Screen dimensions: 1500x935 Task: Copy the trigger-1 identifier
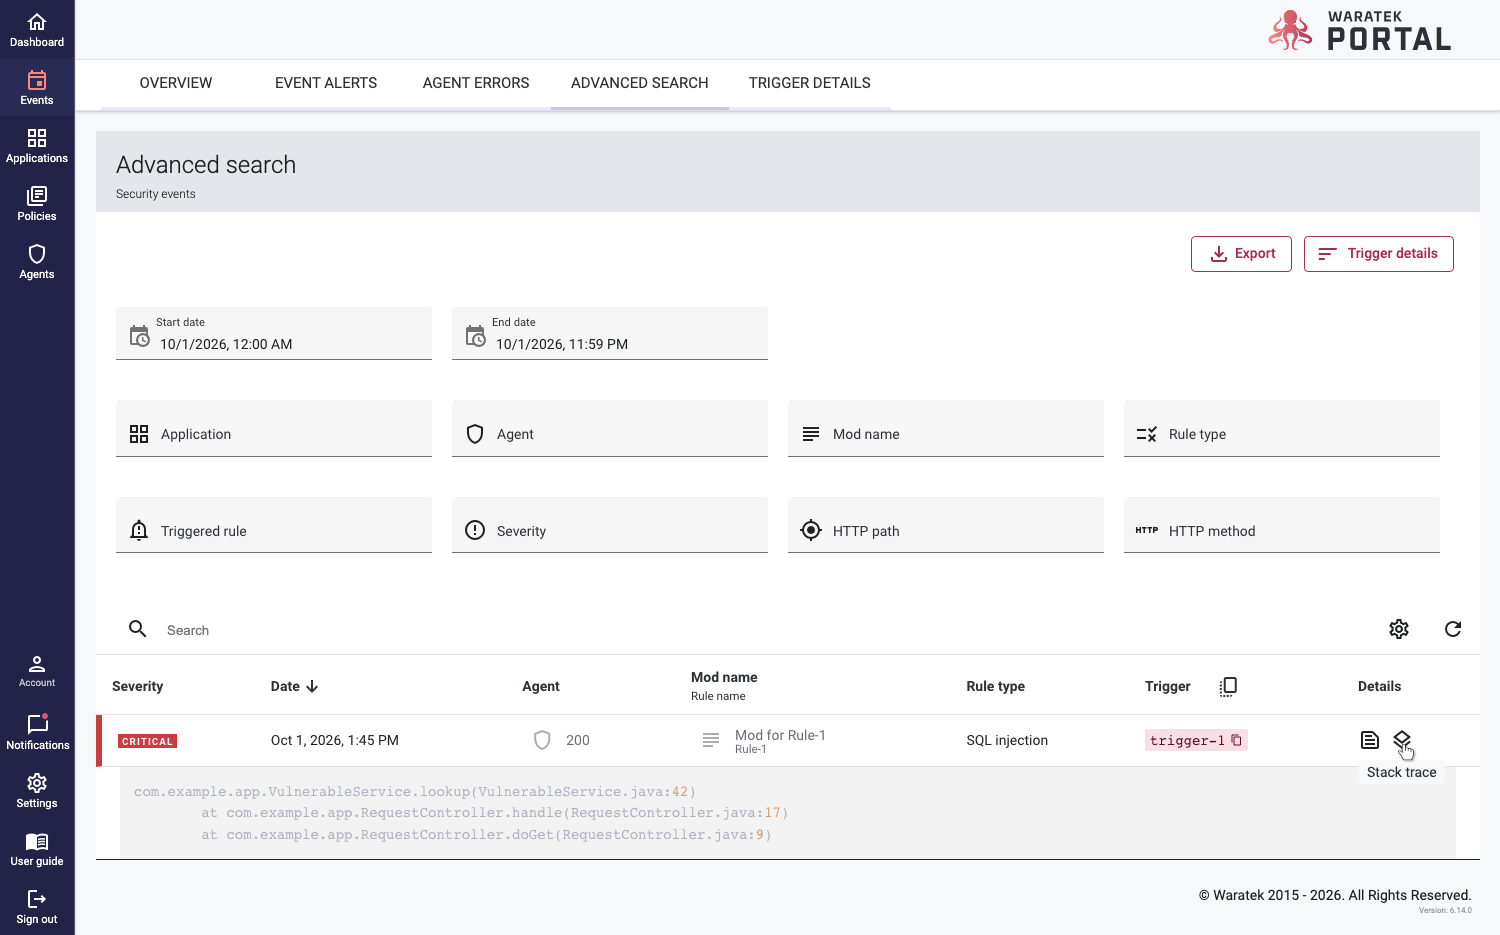(1237, 740)
